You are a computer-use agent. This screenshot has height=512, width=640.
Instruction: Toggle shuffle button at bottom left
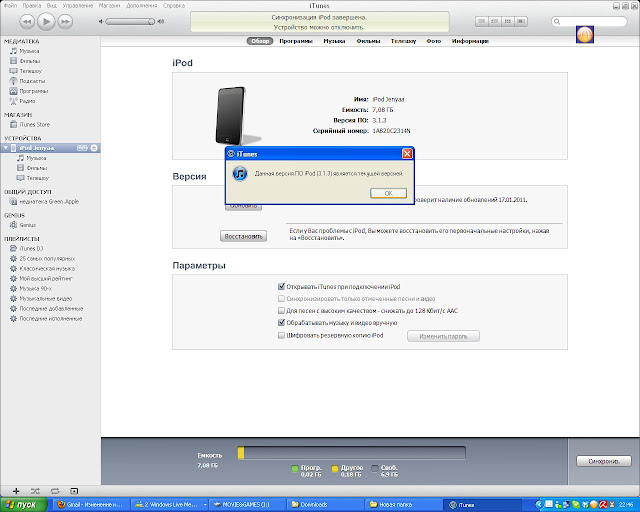pyautogui.click(x=35, y=491)
